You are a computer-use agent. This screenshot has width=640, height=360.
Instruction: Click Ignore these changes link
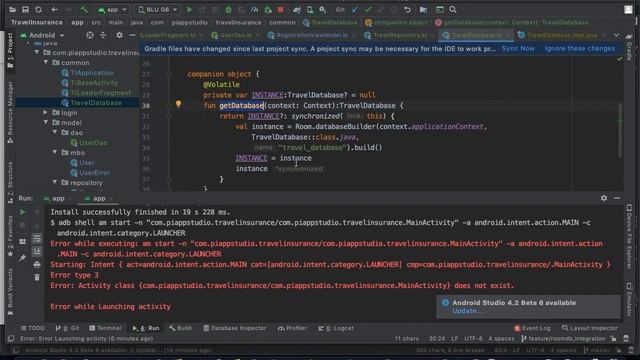tap(580, 49)
